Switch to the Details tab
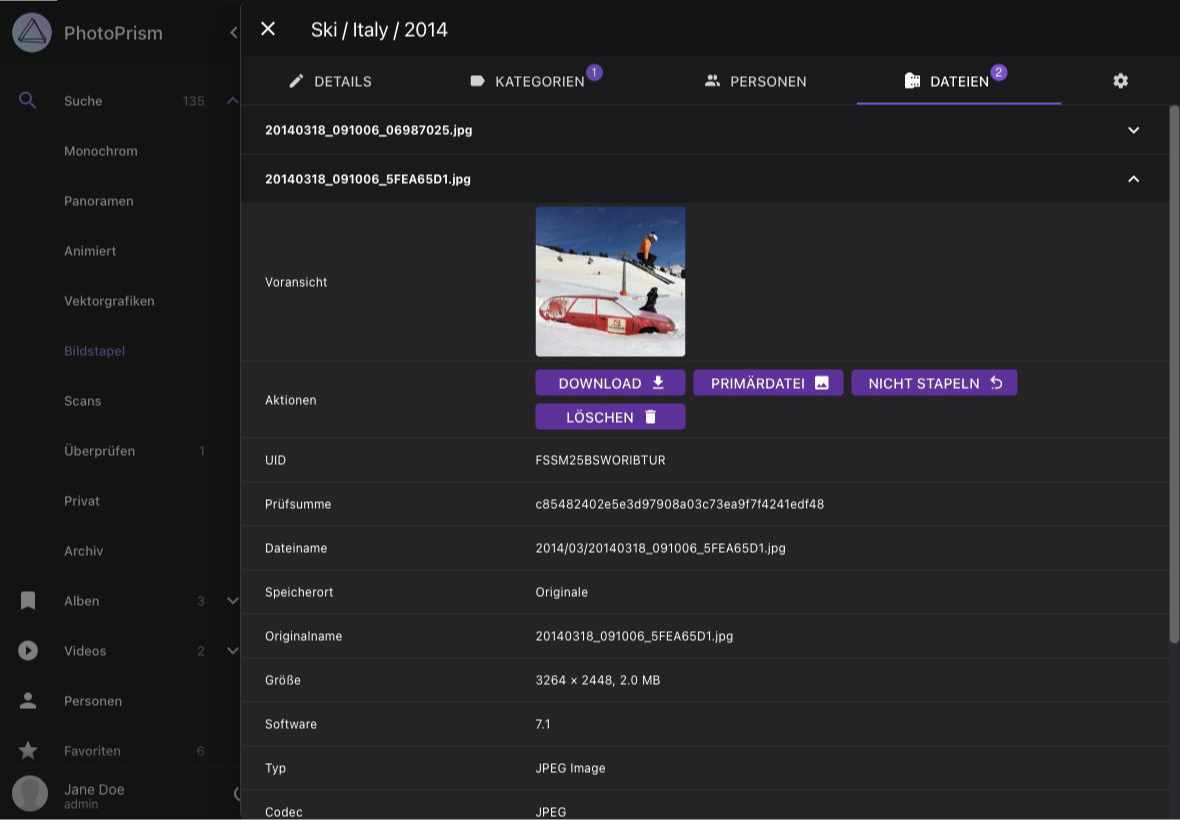Screen dimensions: 1180x820 point(330,81)
